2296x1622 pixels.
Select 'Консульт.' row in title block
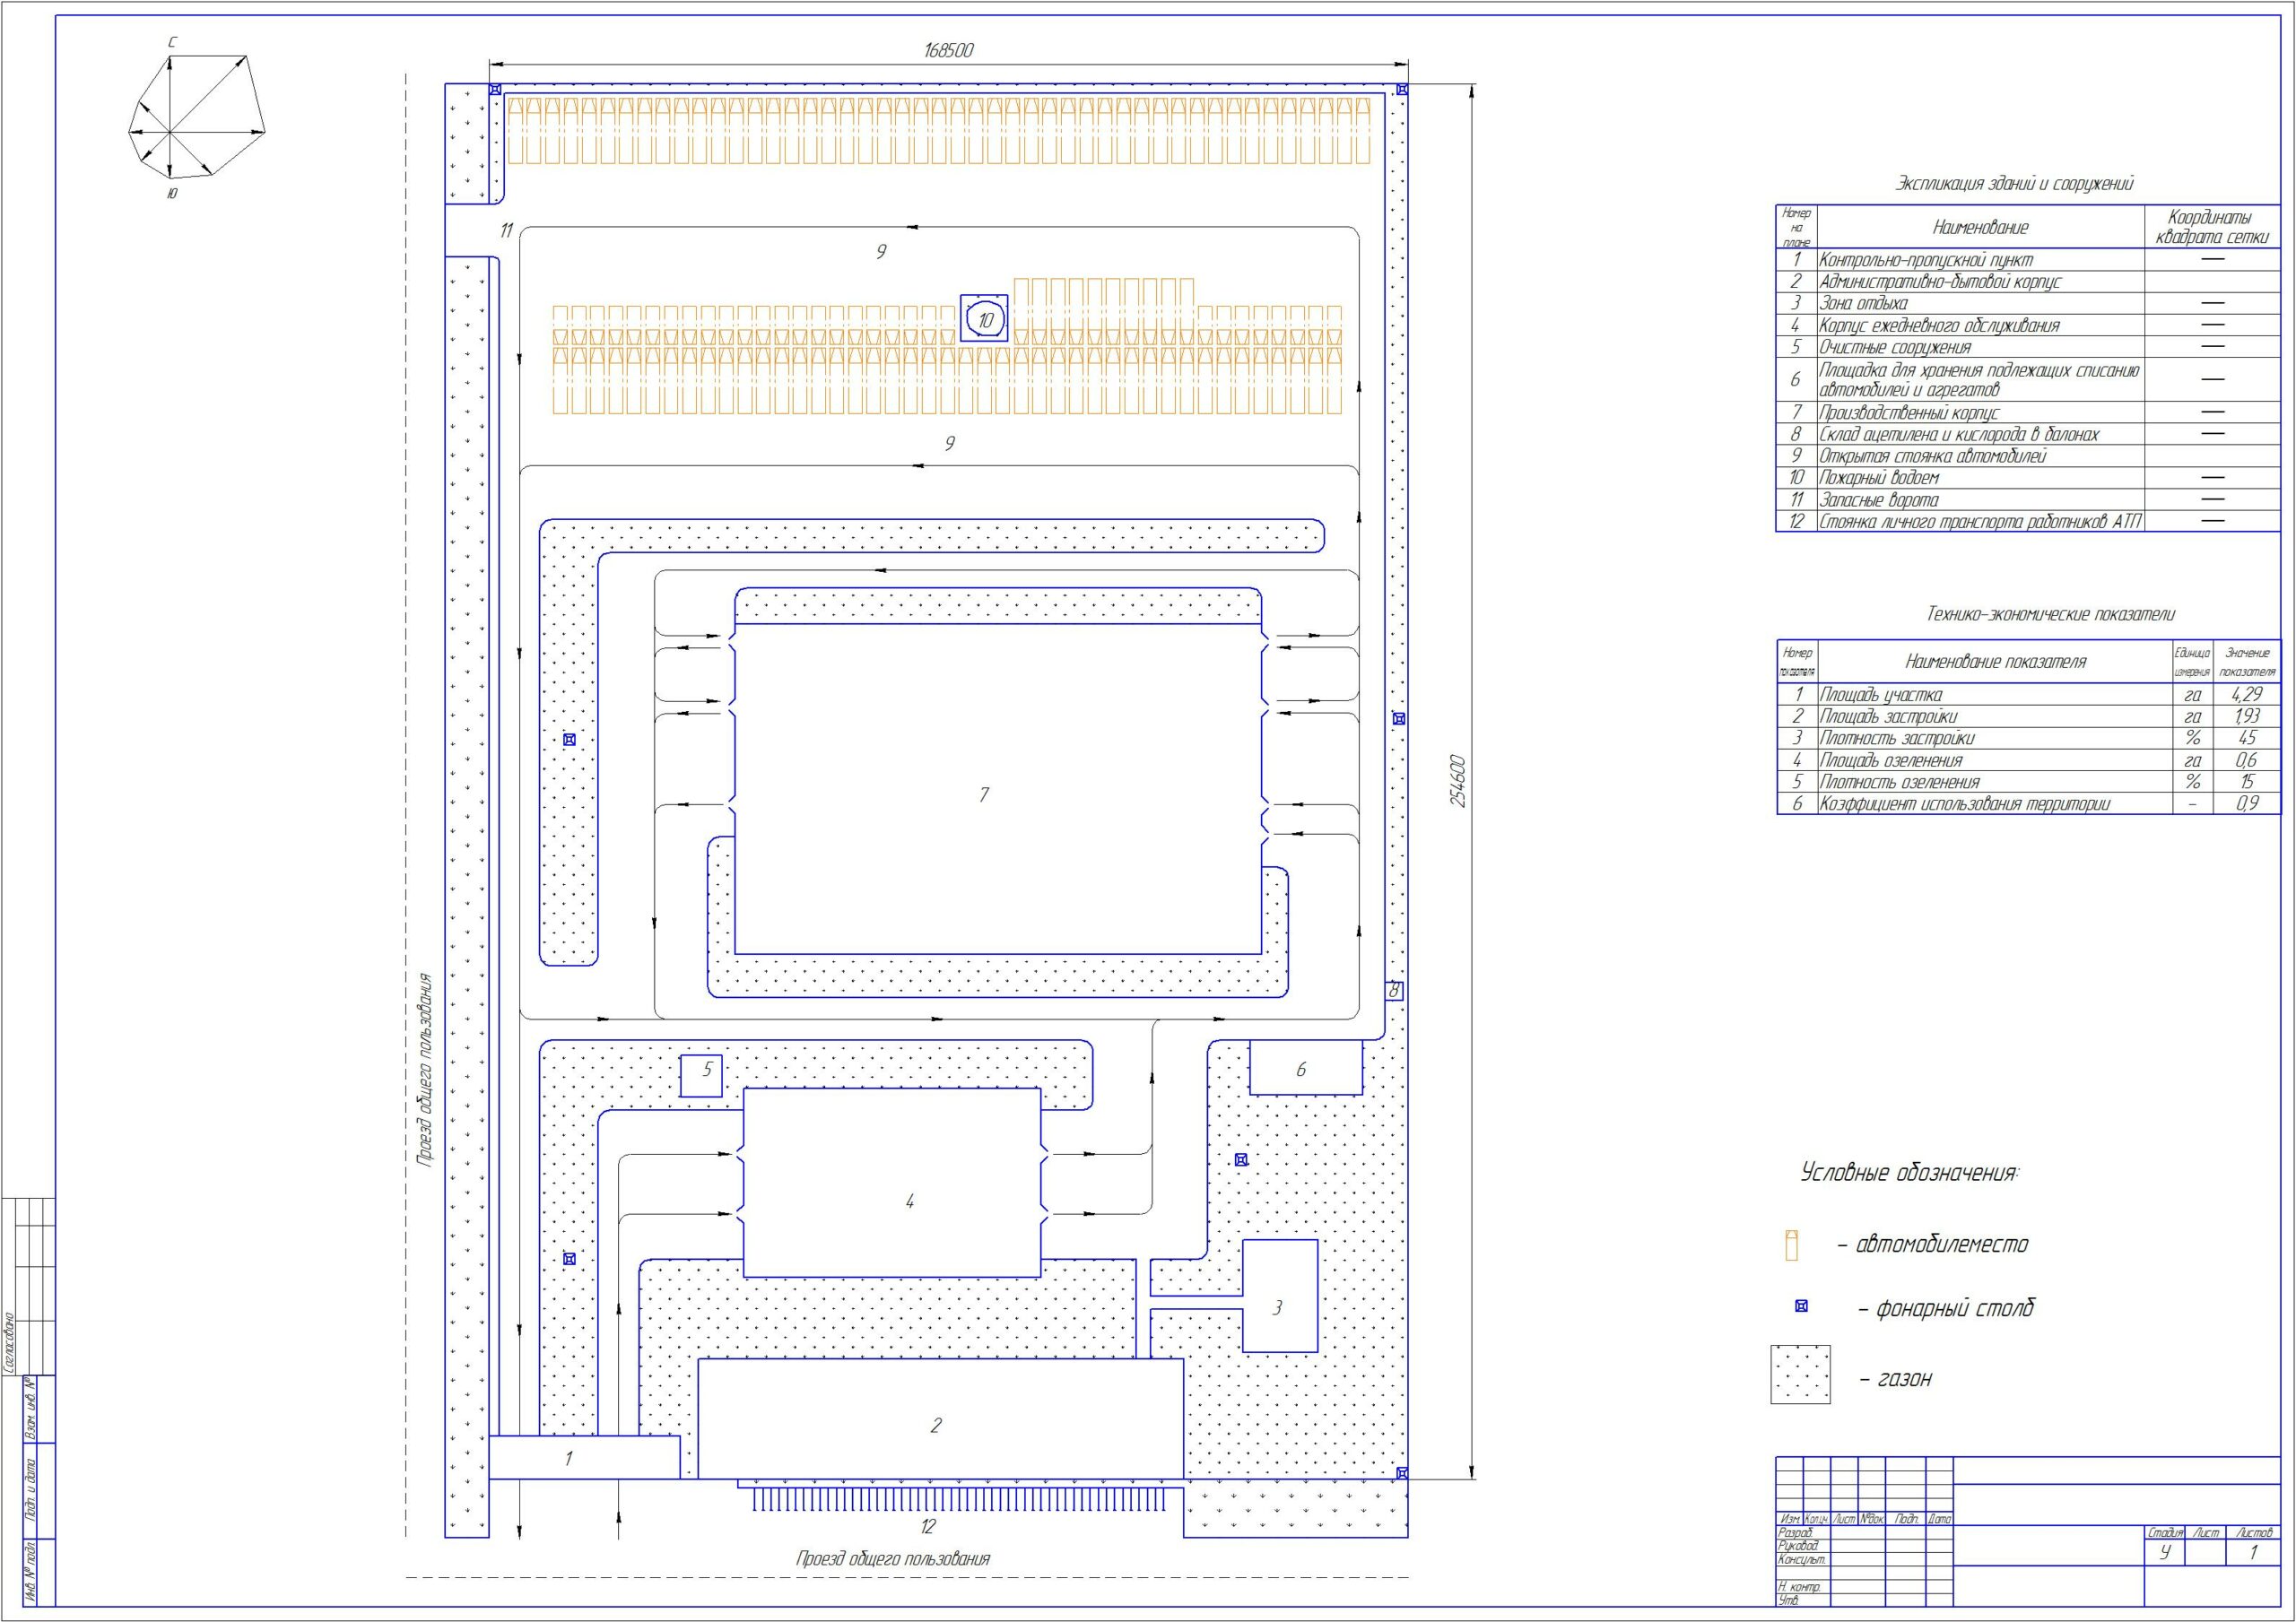[x=1865, y=1560]
